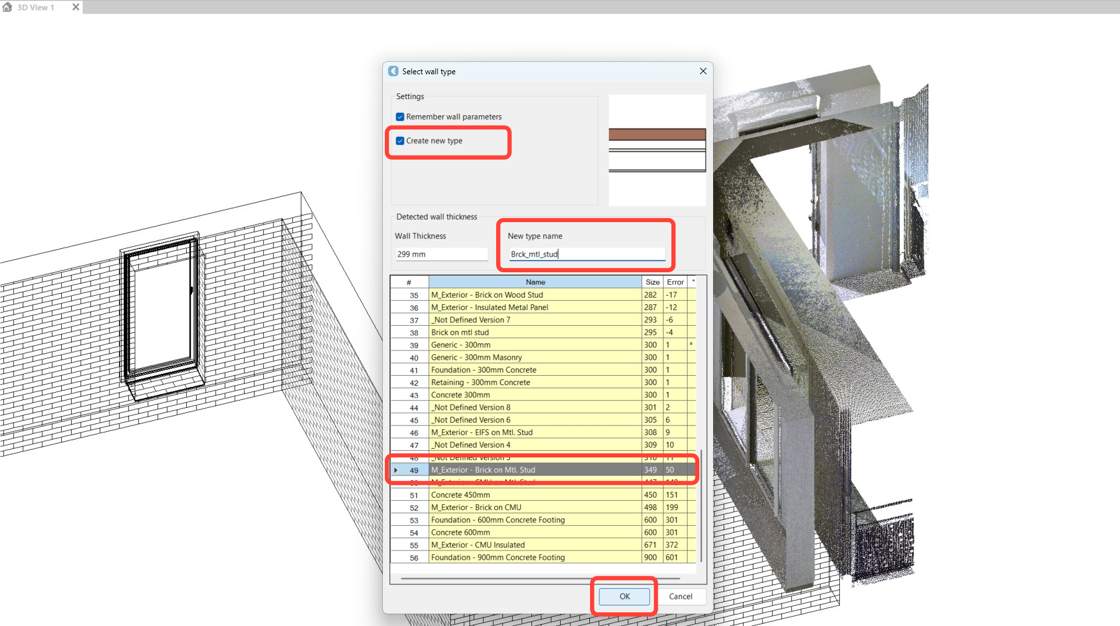Select M_Exterior - Brick on CMU row
1120x626 pixels.
pyautogui.click(x=543, y=507)
